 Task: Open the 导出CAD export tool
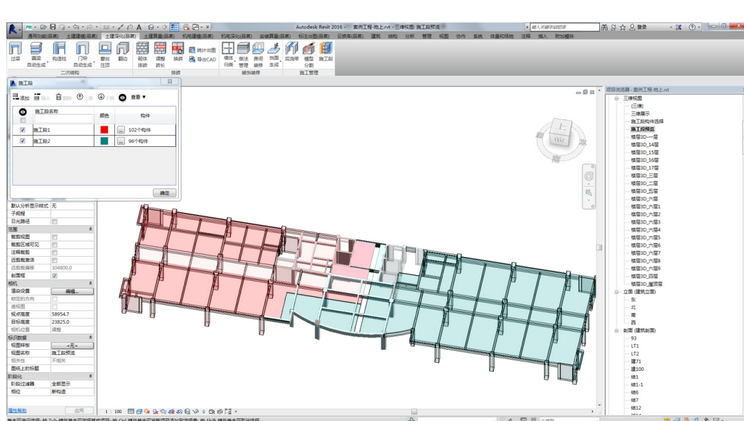click(x=203, y=59)
